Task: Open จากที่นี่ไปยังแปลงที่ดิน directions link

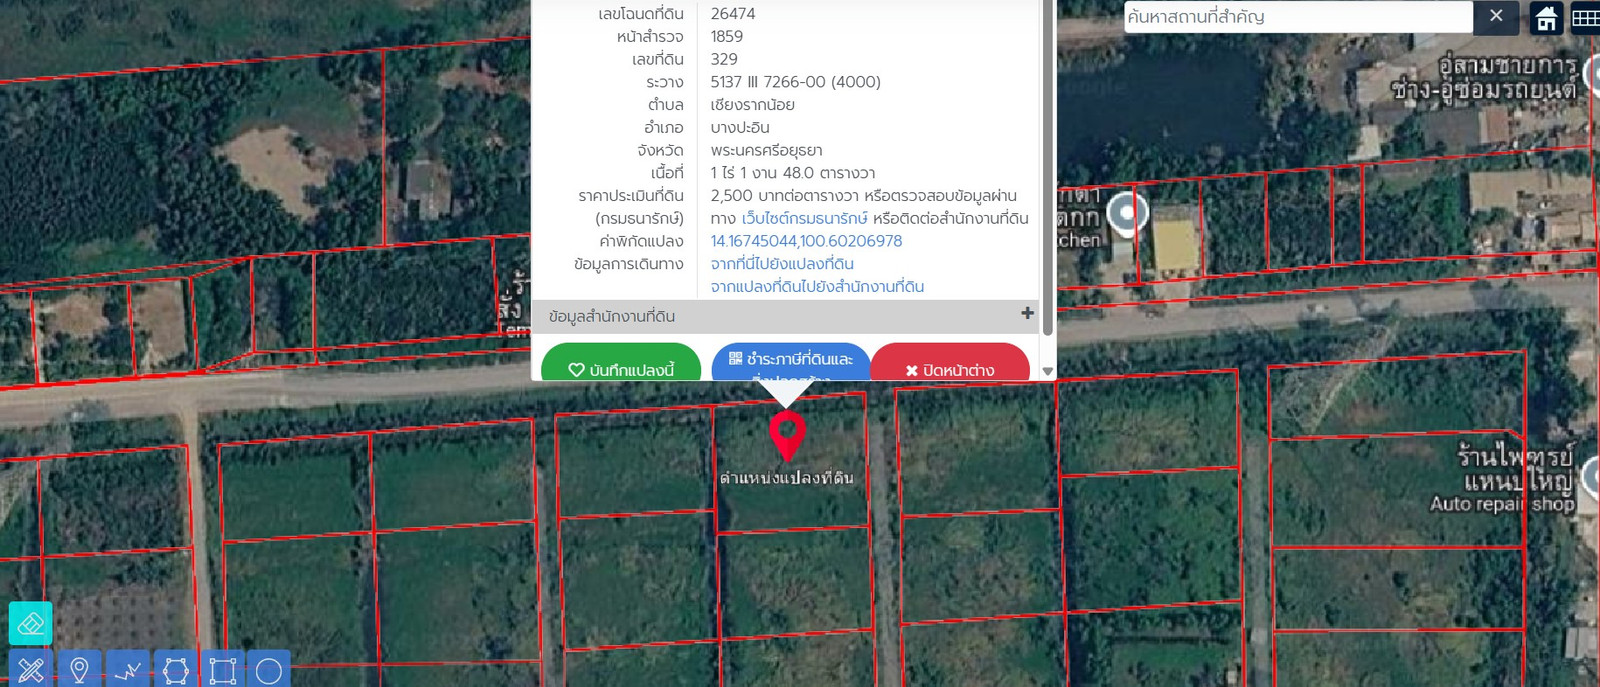Action: [782, 264]
